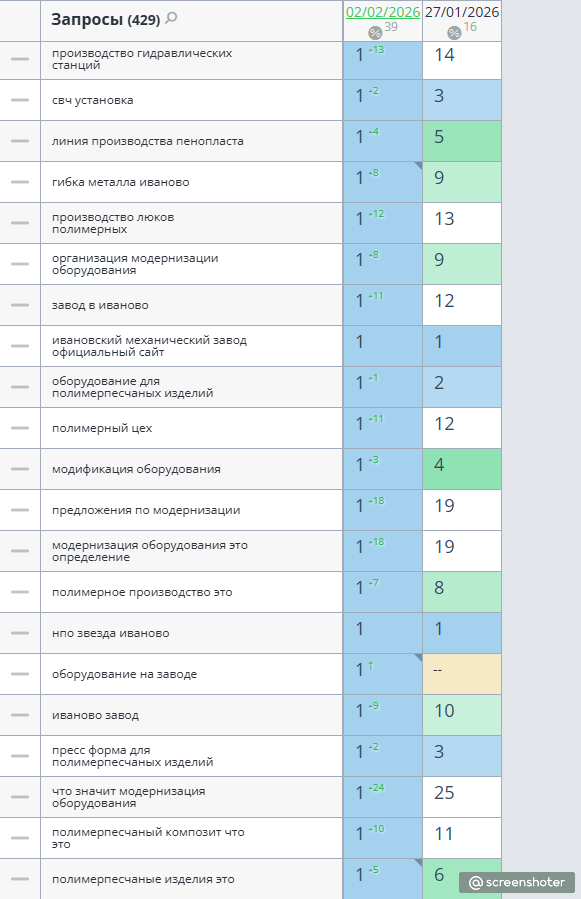581x899 pixels.
Task: Select query 'линия производства пенопласта'
Action: [147, 141]
